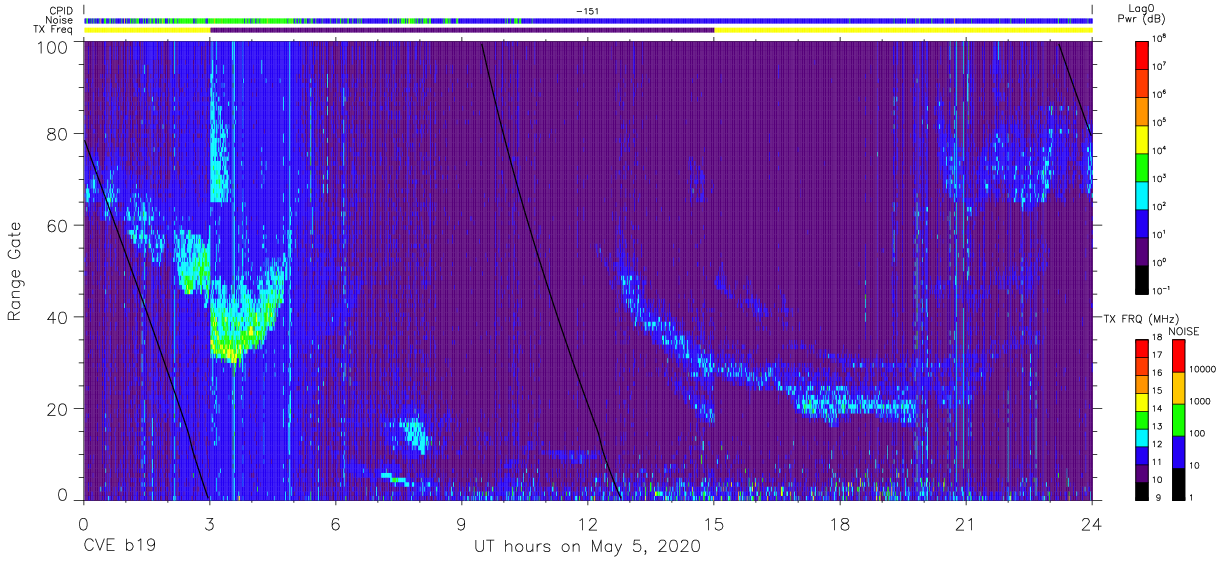
Task: Pick the blue segment of the noise legend
Action: (x=1177, y=452)
